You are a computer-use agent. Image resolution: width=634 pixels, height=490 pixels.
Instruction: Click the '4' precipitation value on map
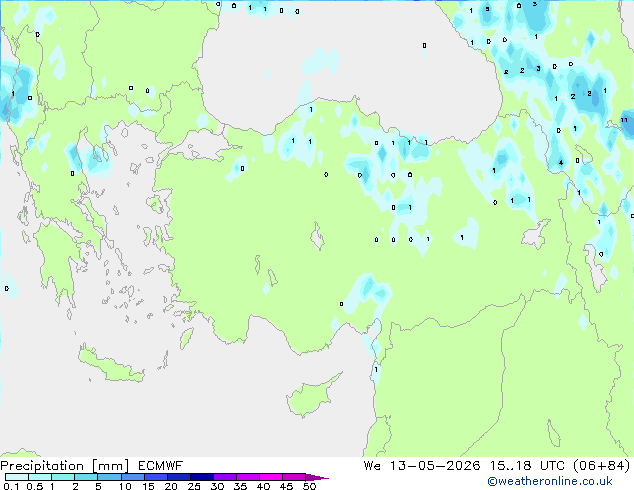point(561,163)
